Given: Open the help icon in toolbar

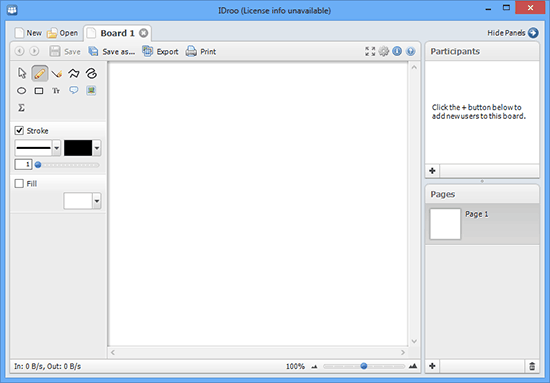Looking at the screenshot, I should [x=410, y=51].
